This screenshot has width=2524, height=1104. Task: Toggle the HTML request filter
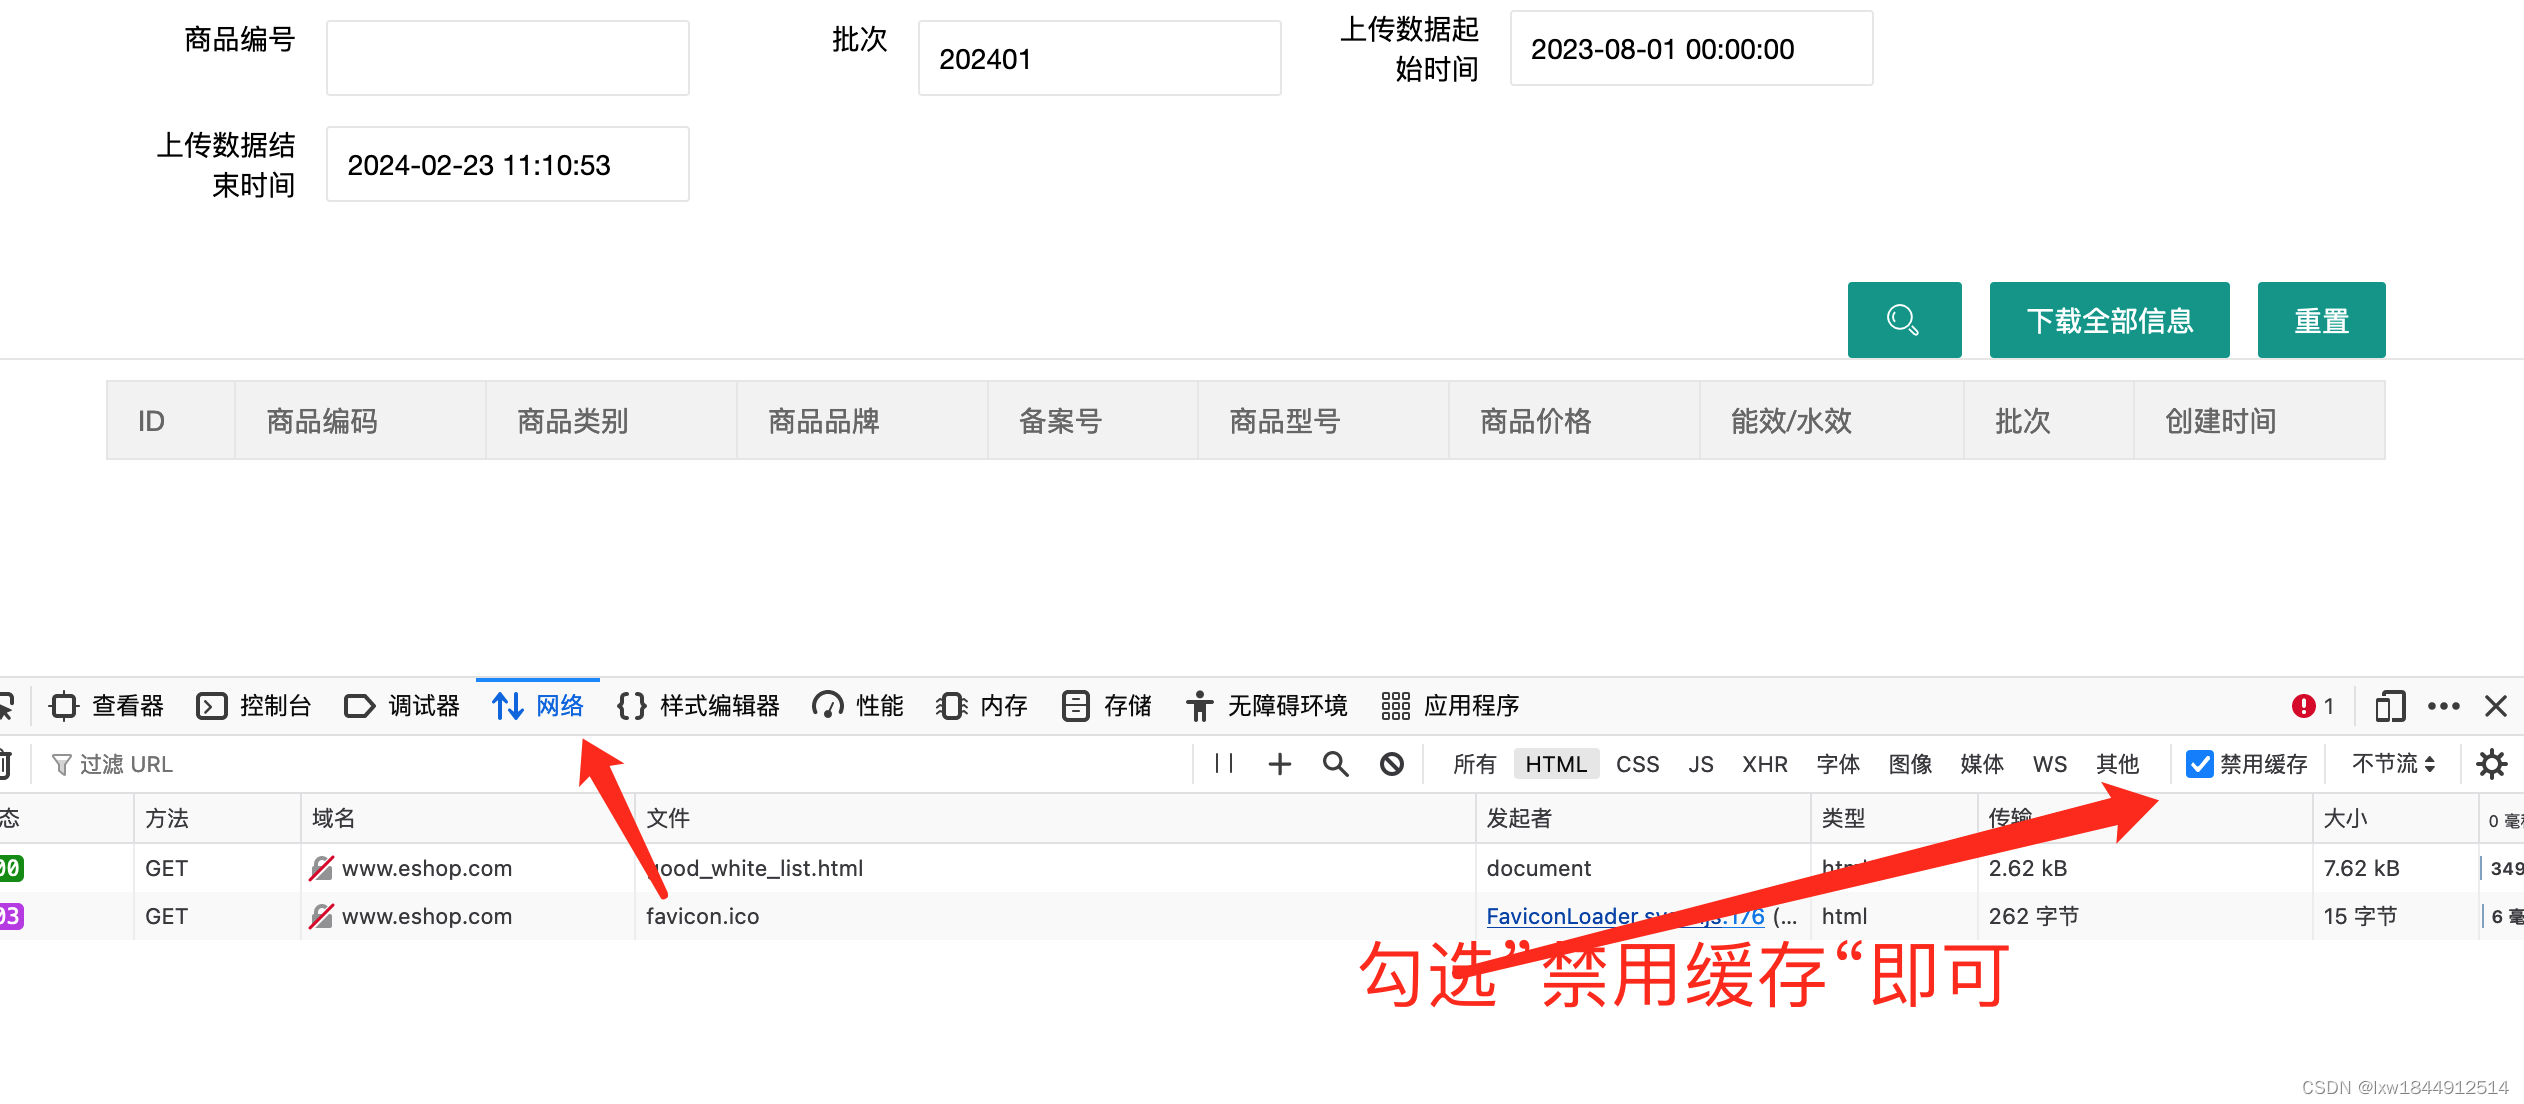pyautogui.click(x=1555, y=764)
